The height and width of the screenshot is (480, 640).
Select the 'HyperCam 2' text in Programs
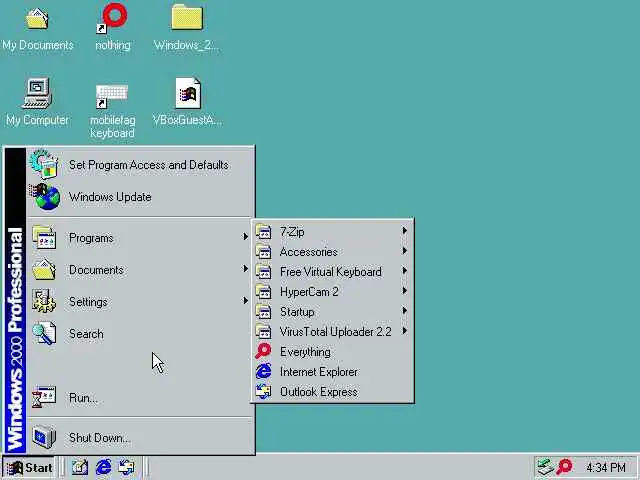coord(309,292)
